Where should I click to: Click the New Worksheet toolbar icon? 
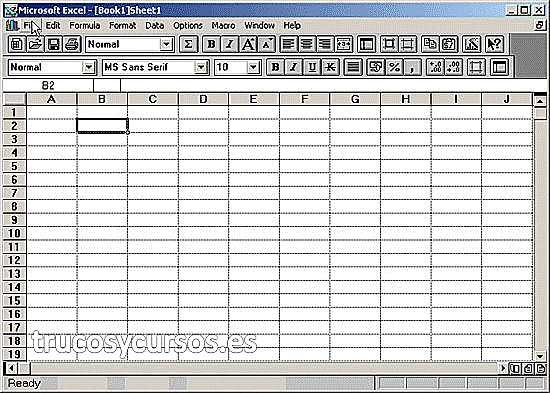point(16,44)
